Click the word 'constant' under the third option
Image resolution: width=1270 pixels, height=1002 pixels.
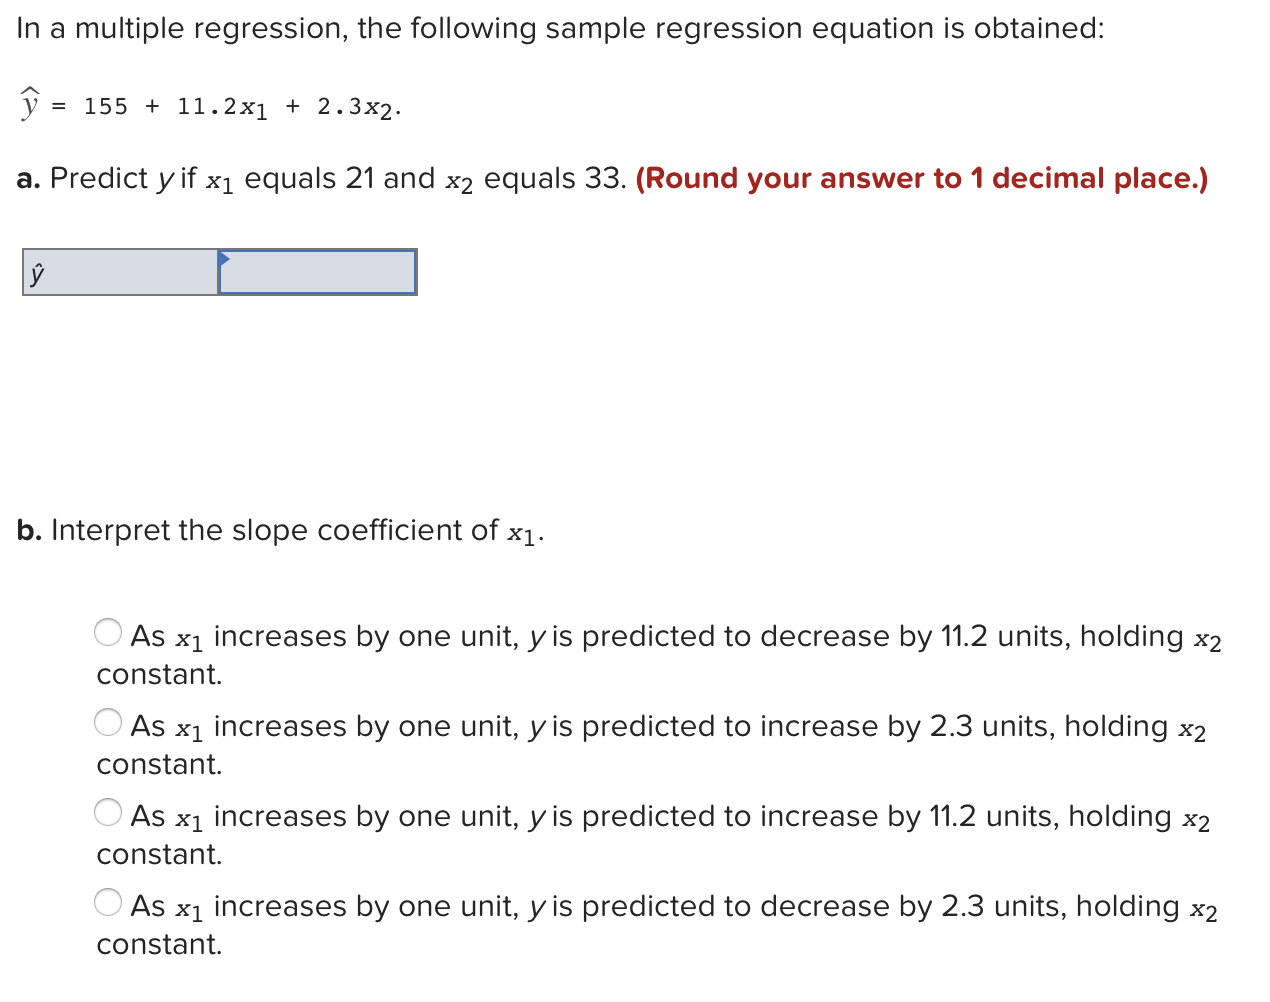[x=157, y=854]
